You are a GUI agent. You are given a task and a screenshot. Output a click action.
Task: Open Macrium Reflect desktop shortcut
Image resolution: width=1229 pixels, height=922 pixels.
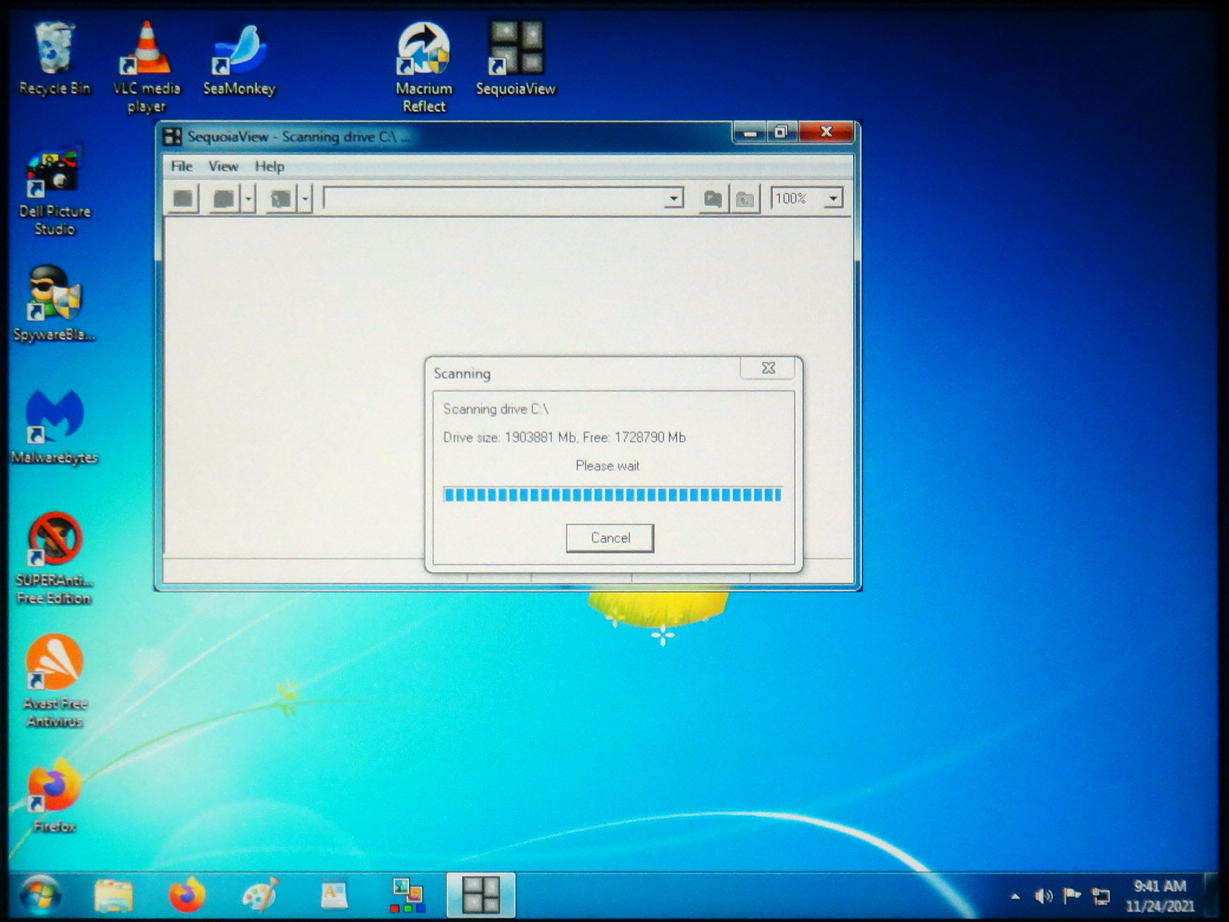(x=423, y=66)
